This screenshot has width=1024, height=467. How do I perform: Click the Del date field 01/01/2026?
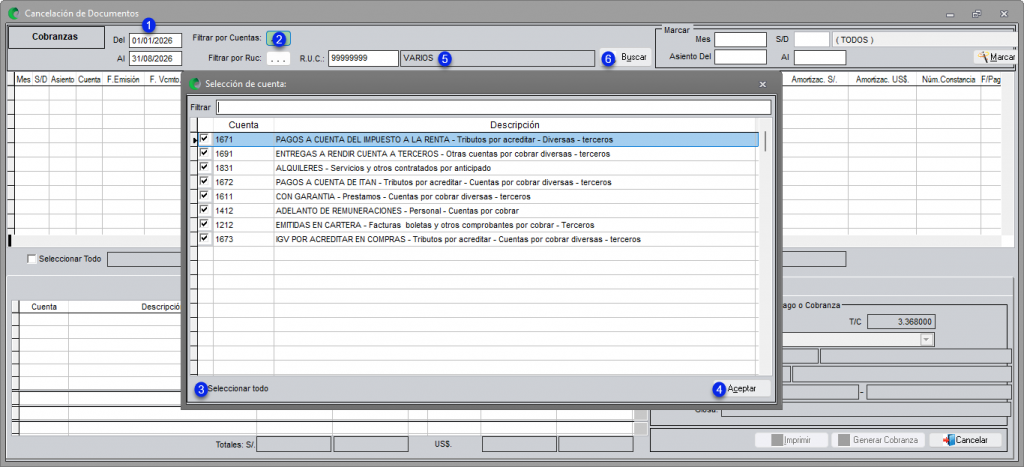click(155, 40)
